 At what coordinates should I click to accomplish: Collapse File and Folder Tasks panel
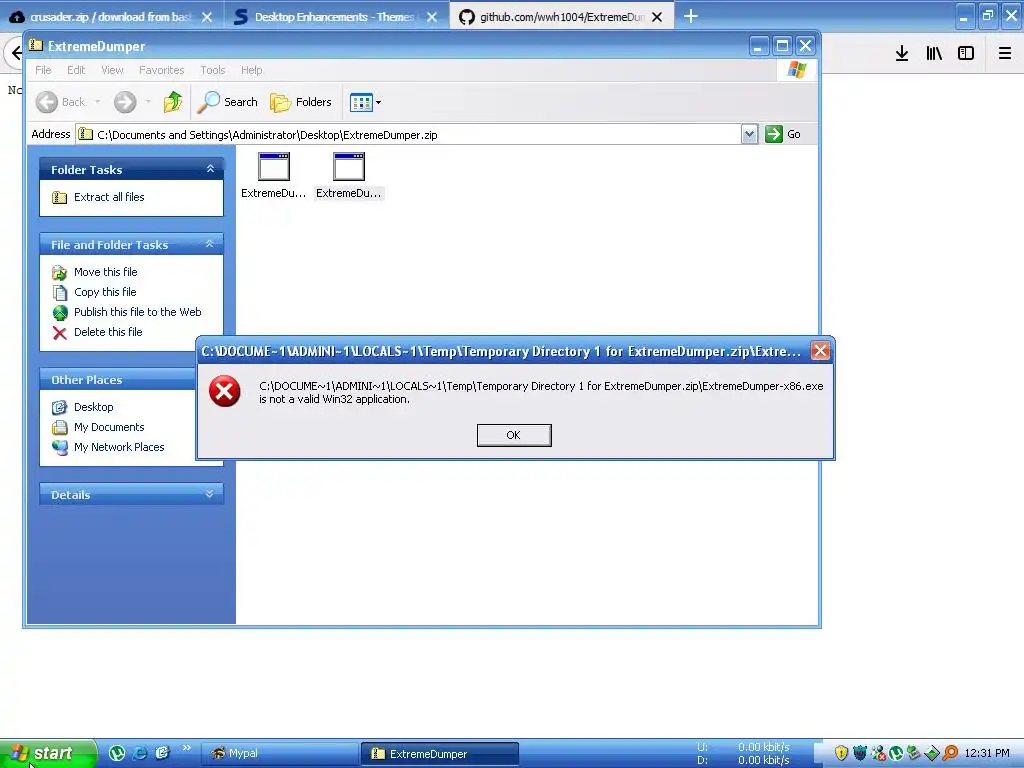tap(210, 244)
